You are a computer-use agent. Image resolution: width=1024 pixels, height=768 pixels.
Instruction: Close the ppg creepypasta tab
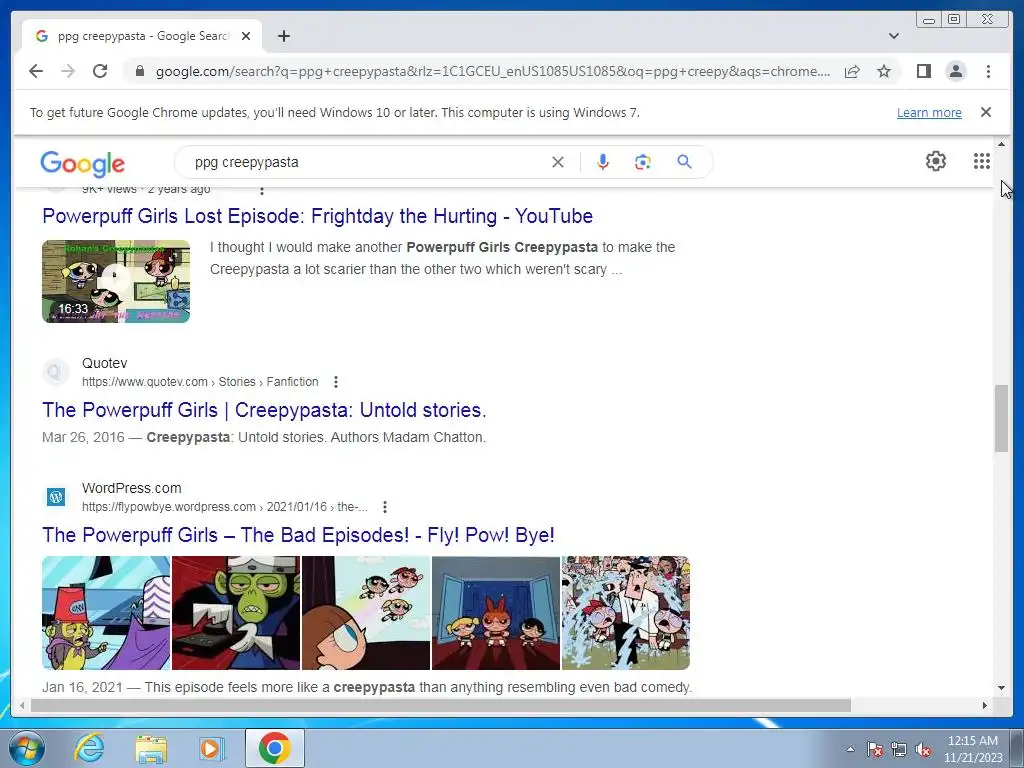(246, 36)
